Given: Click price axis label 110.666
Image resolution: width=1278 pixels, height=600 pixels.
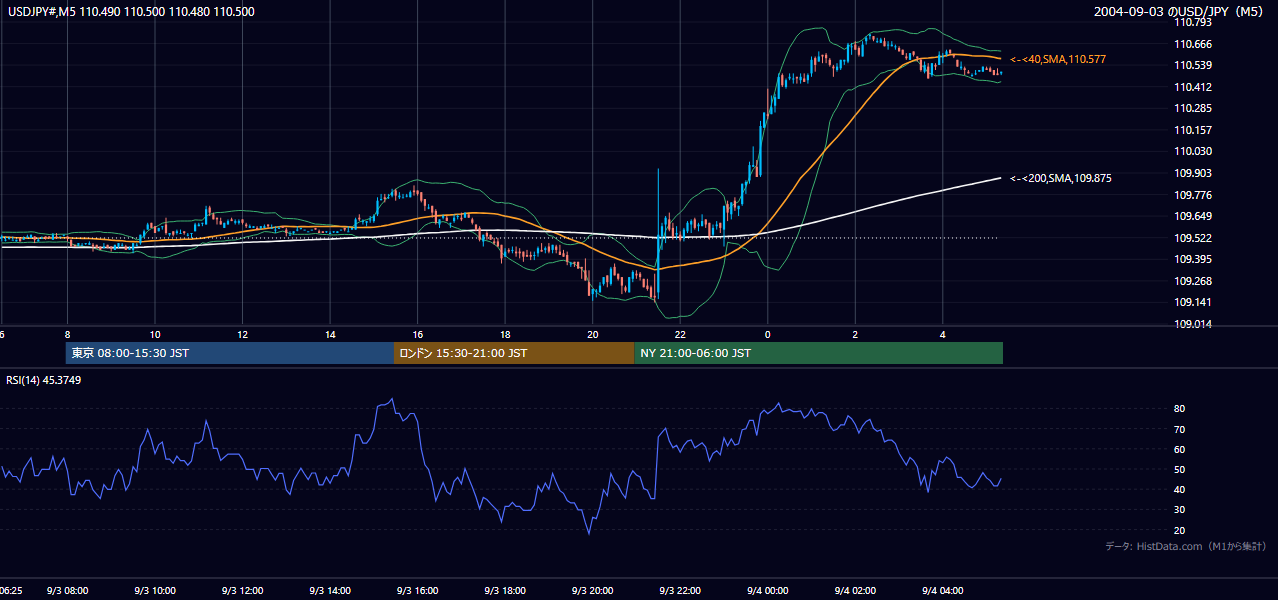Looking at the screenshot, I should point(1191,44).
